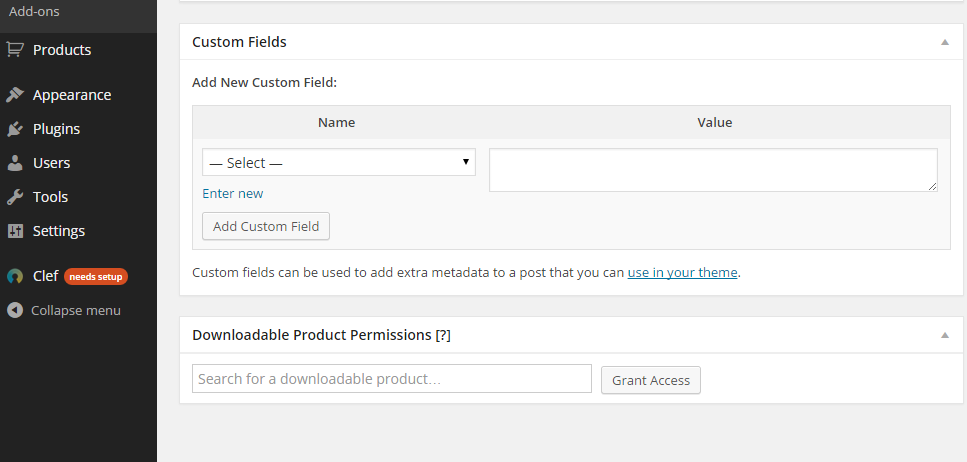
Task: Click the Collapse menu arrow icon
Action: click(x=15, y=310)
